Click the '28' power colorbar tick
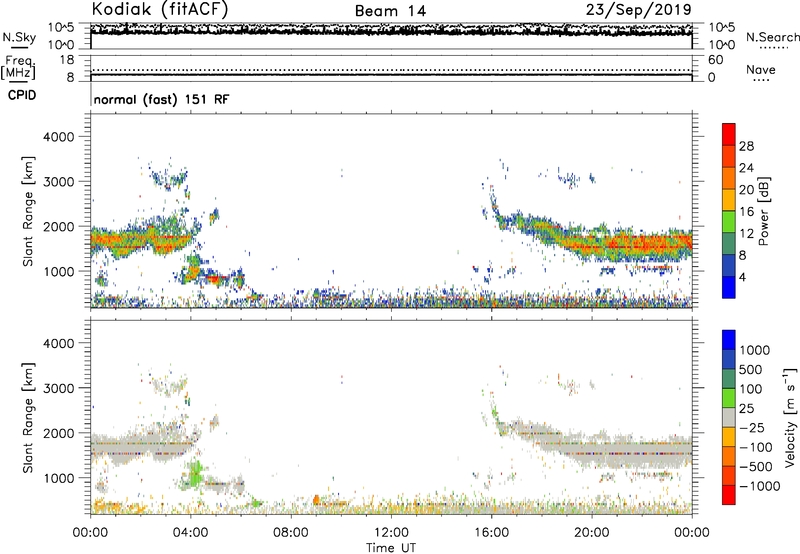Viewport: 800px width, 554px height. 746,146
